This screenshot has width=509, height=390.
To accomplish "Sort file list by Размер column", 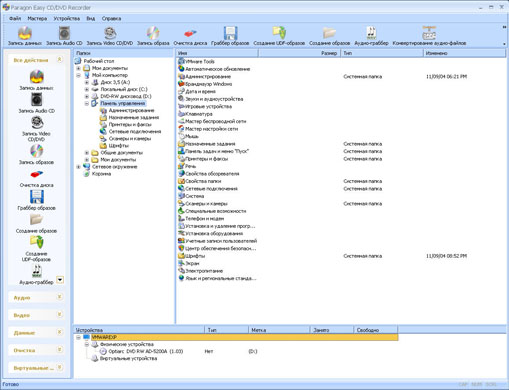I will click(x=299, y=53).
